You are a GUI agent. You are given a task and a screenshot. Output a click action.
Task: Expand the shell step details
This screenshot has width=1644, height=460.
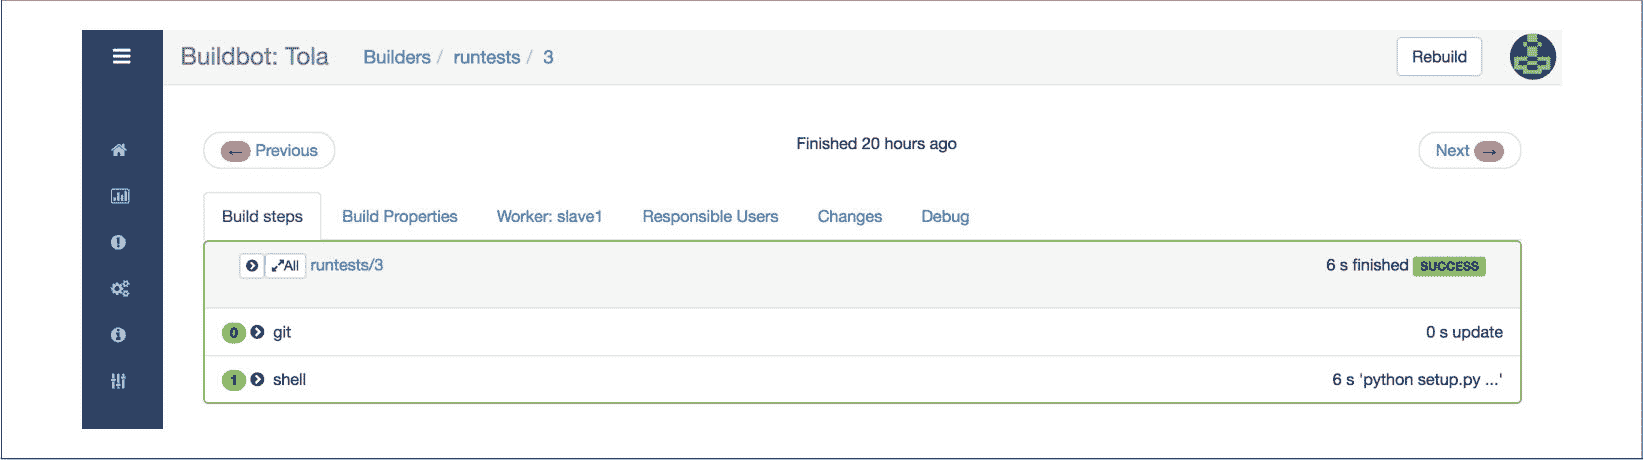point(258,380)
